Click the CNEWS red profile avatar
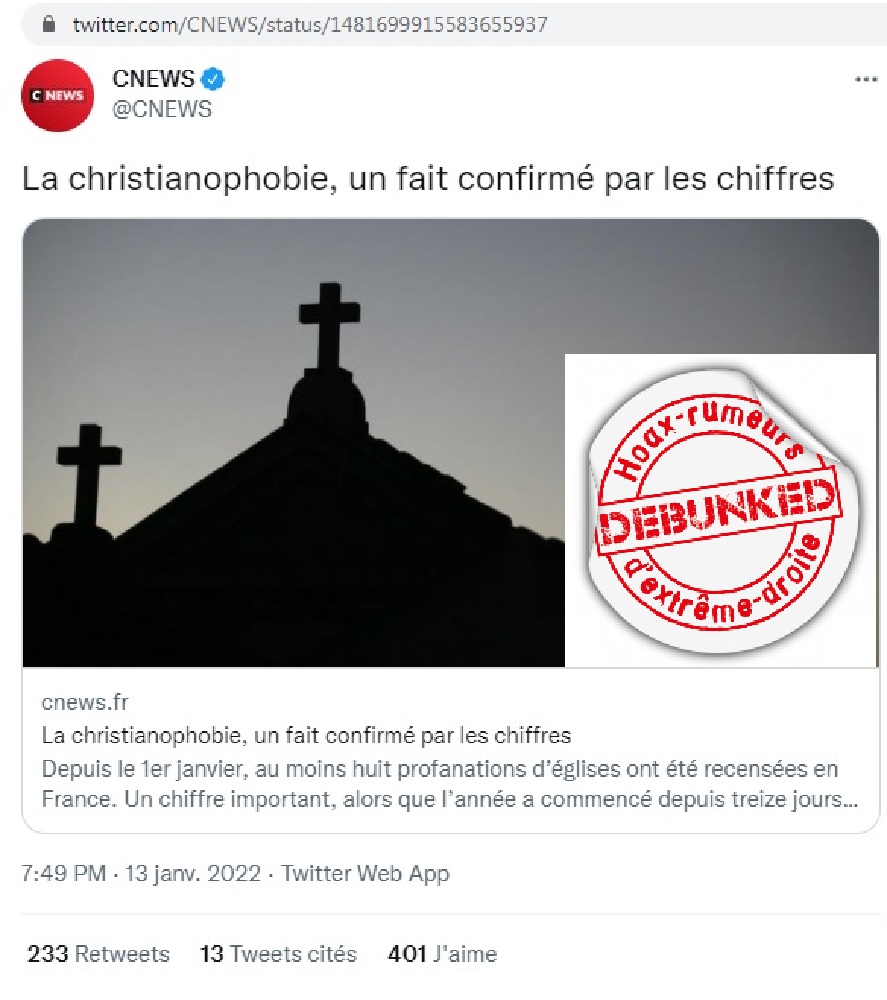This screenshot has width=887, height=1000. pos(57,96)
